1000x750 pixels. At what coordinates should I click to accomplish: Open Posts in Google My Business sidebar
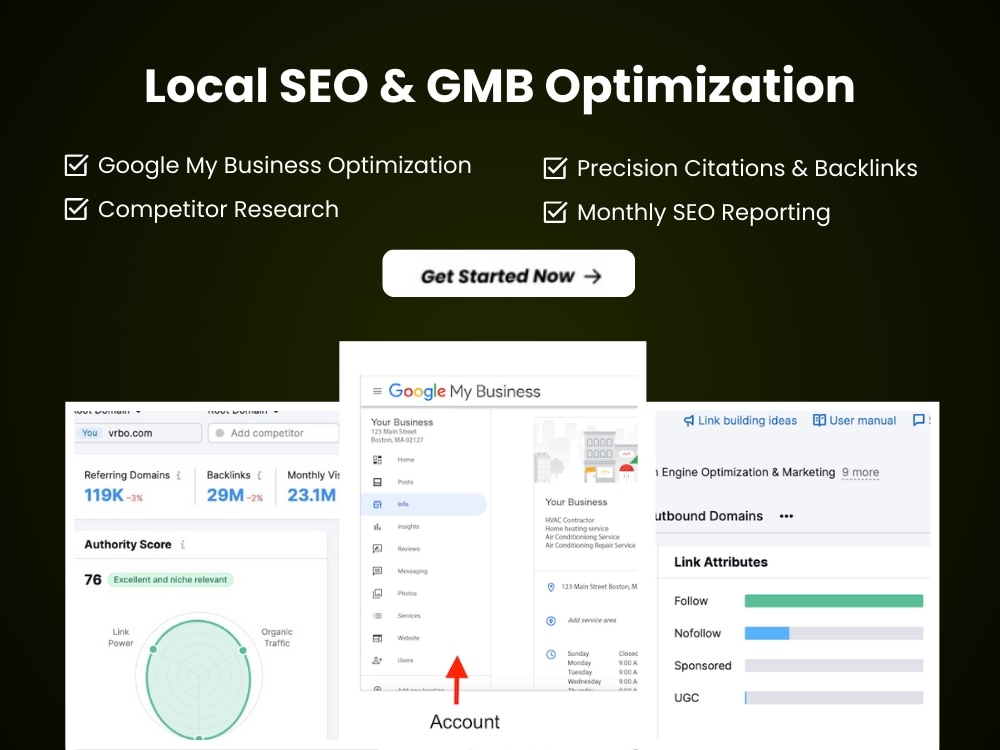click(x=405, y=482)
